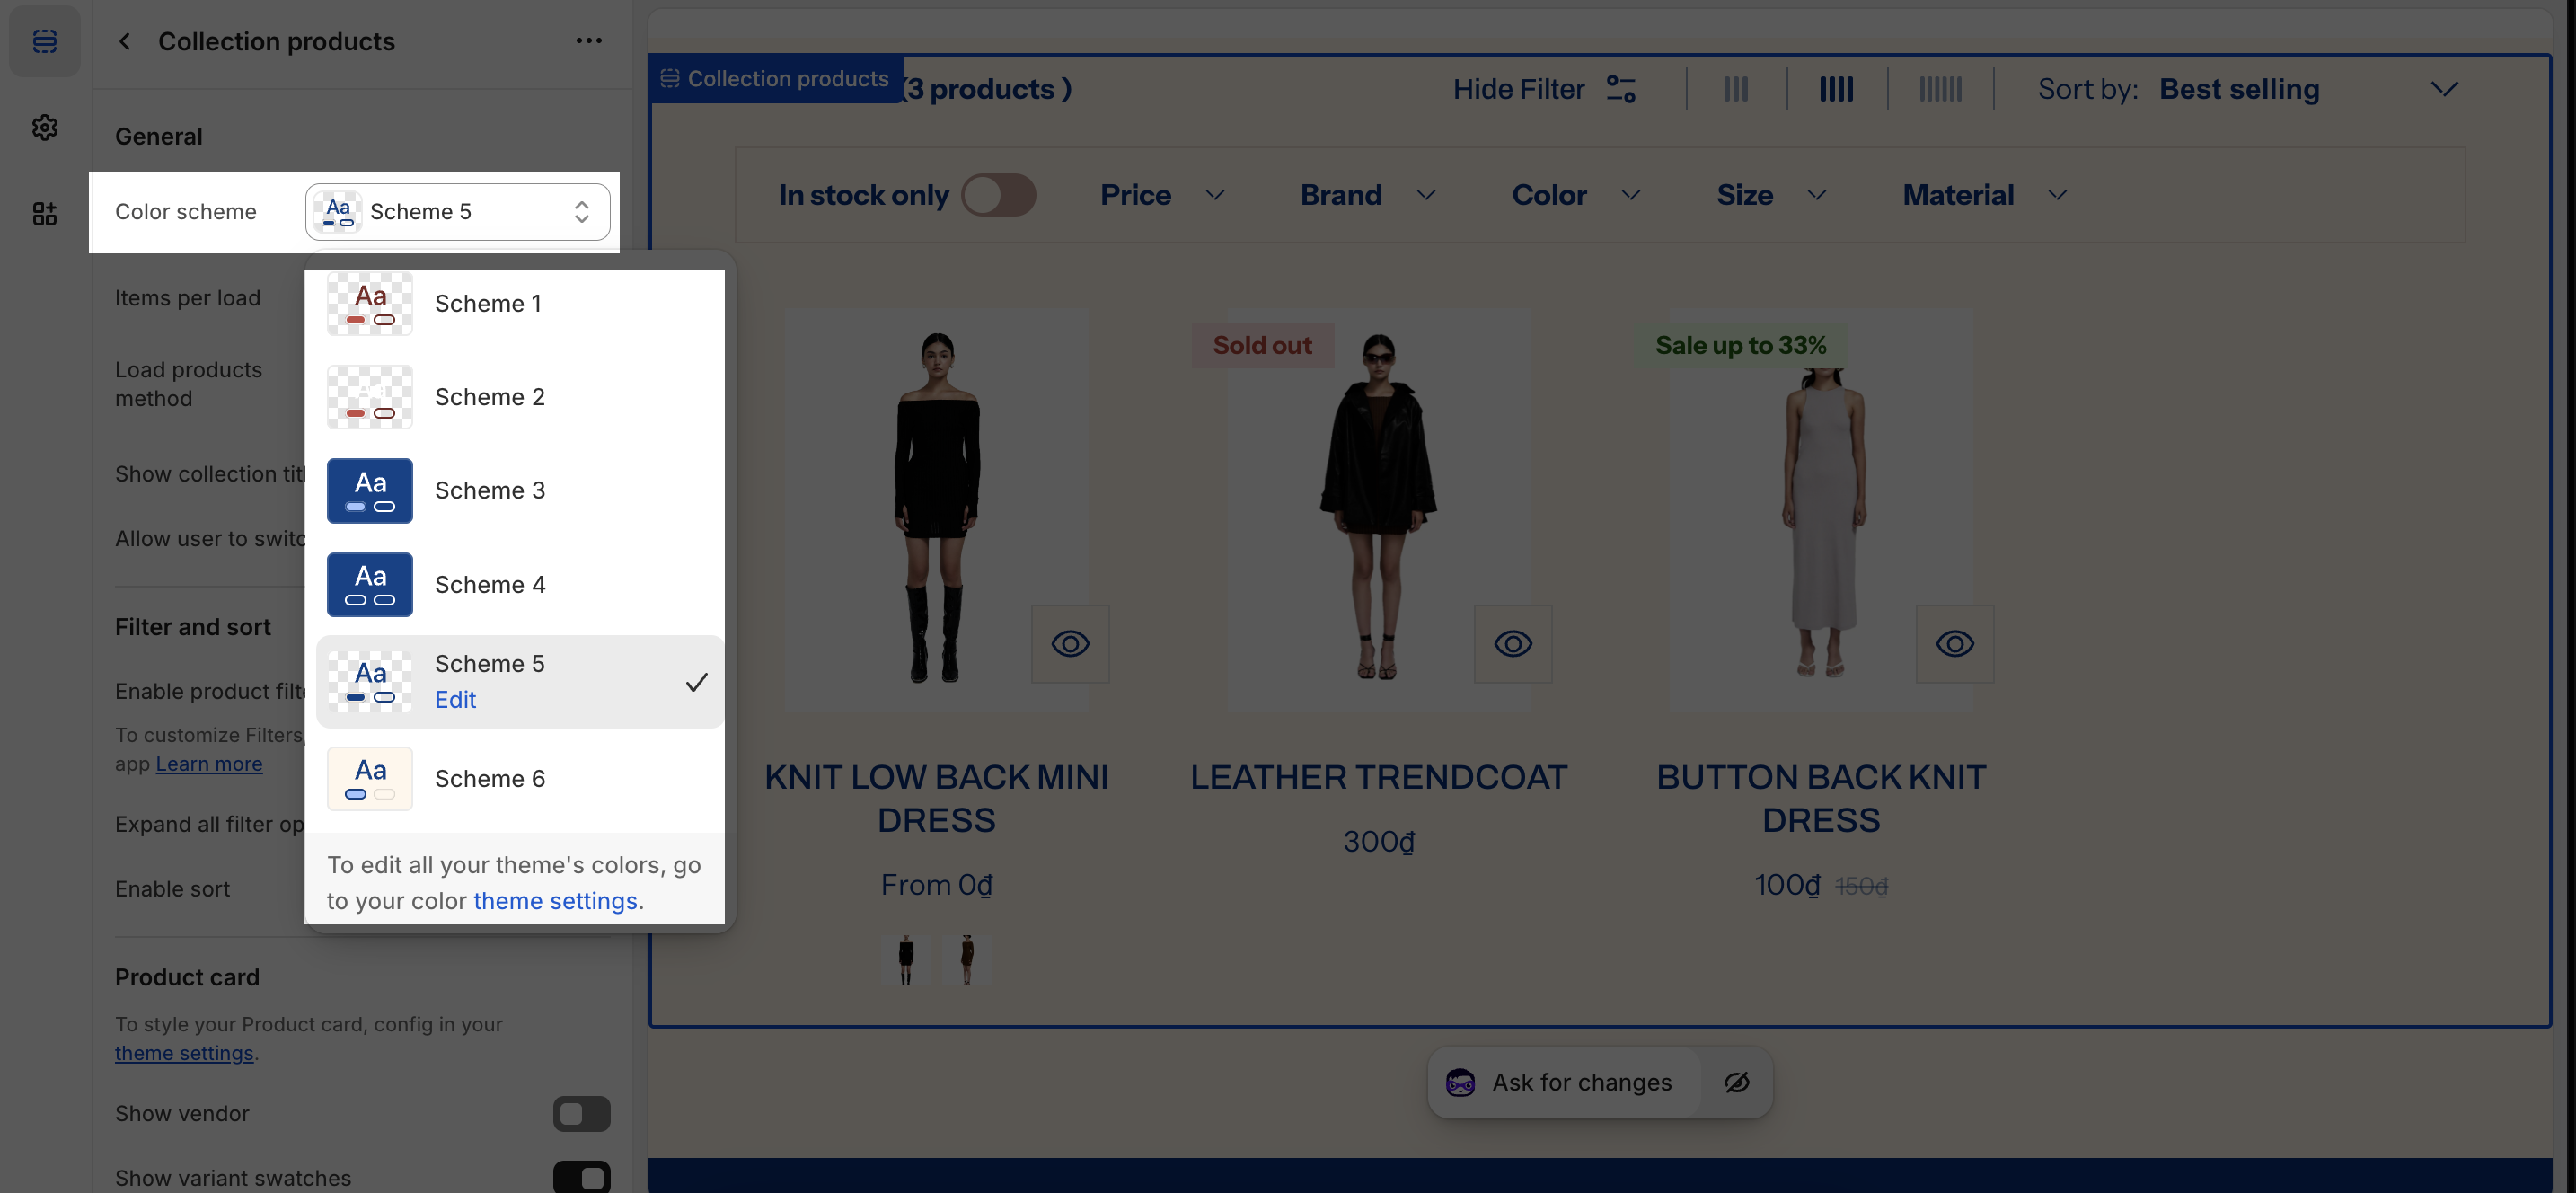The image size is (2576, 1193).
Task: Collapse the Color scheme Scheme 5 selector
Action: [x=458, y=212]
